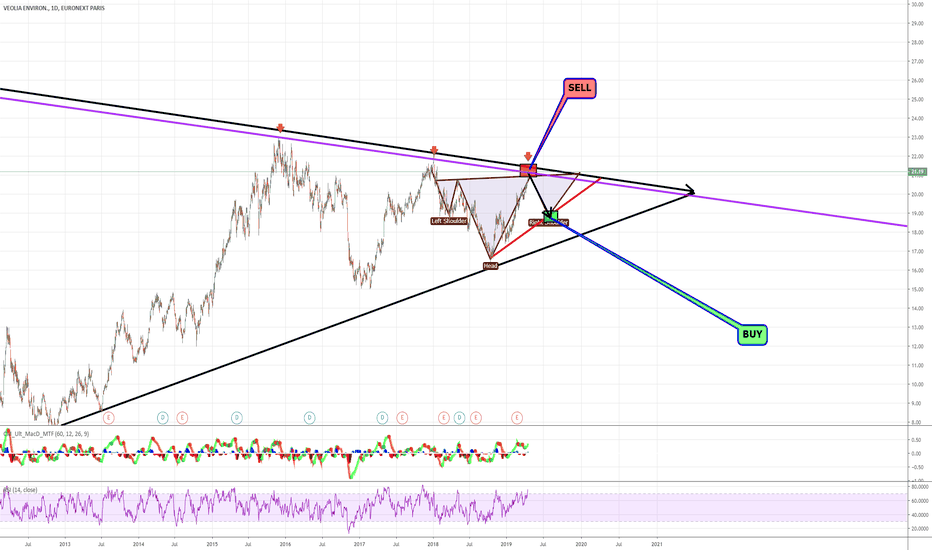Image resolution: width=932 pixels, height=550 pixels.
Task: Click the red sell-zone square on the trendline
Action: point(528,170)
